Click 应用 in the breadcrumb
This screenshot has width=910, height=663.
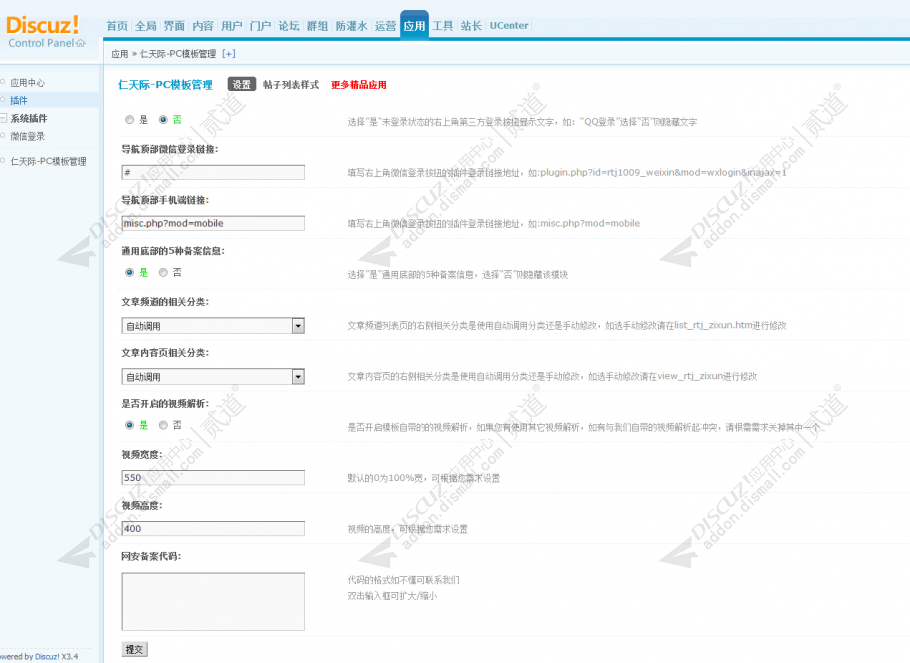coord(120,53)
